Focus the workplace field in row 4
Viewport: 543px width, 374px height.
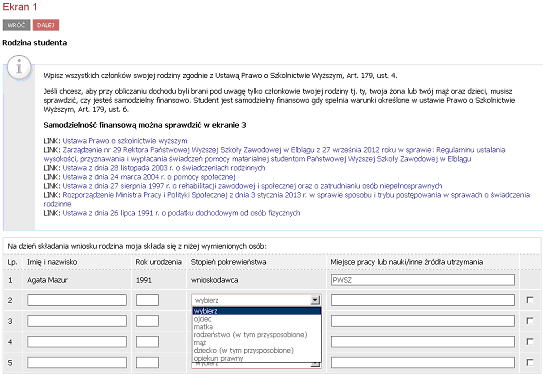(422, 342)
